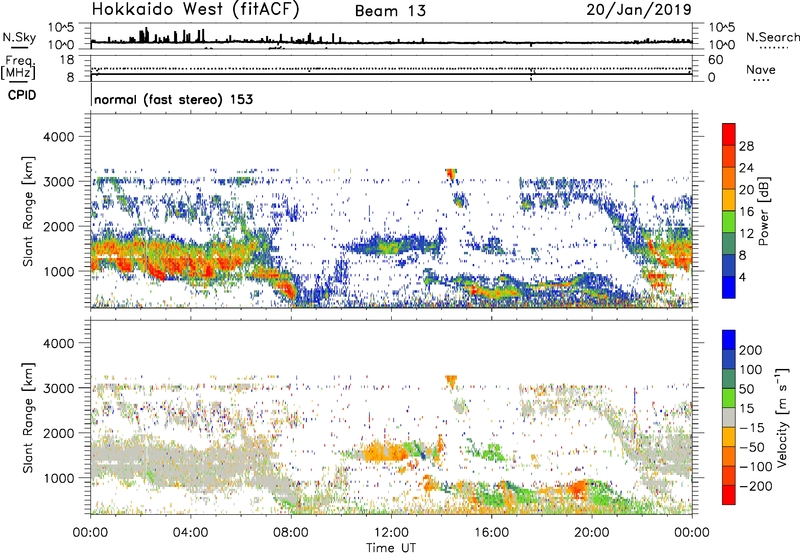The width and height of the screenshot is (800, 554).
Task: Click the 'N.Search' legend label
Action: [772, 37]
